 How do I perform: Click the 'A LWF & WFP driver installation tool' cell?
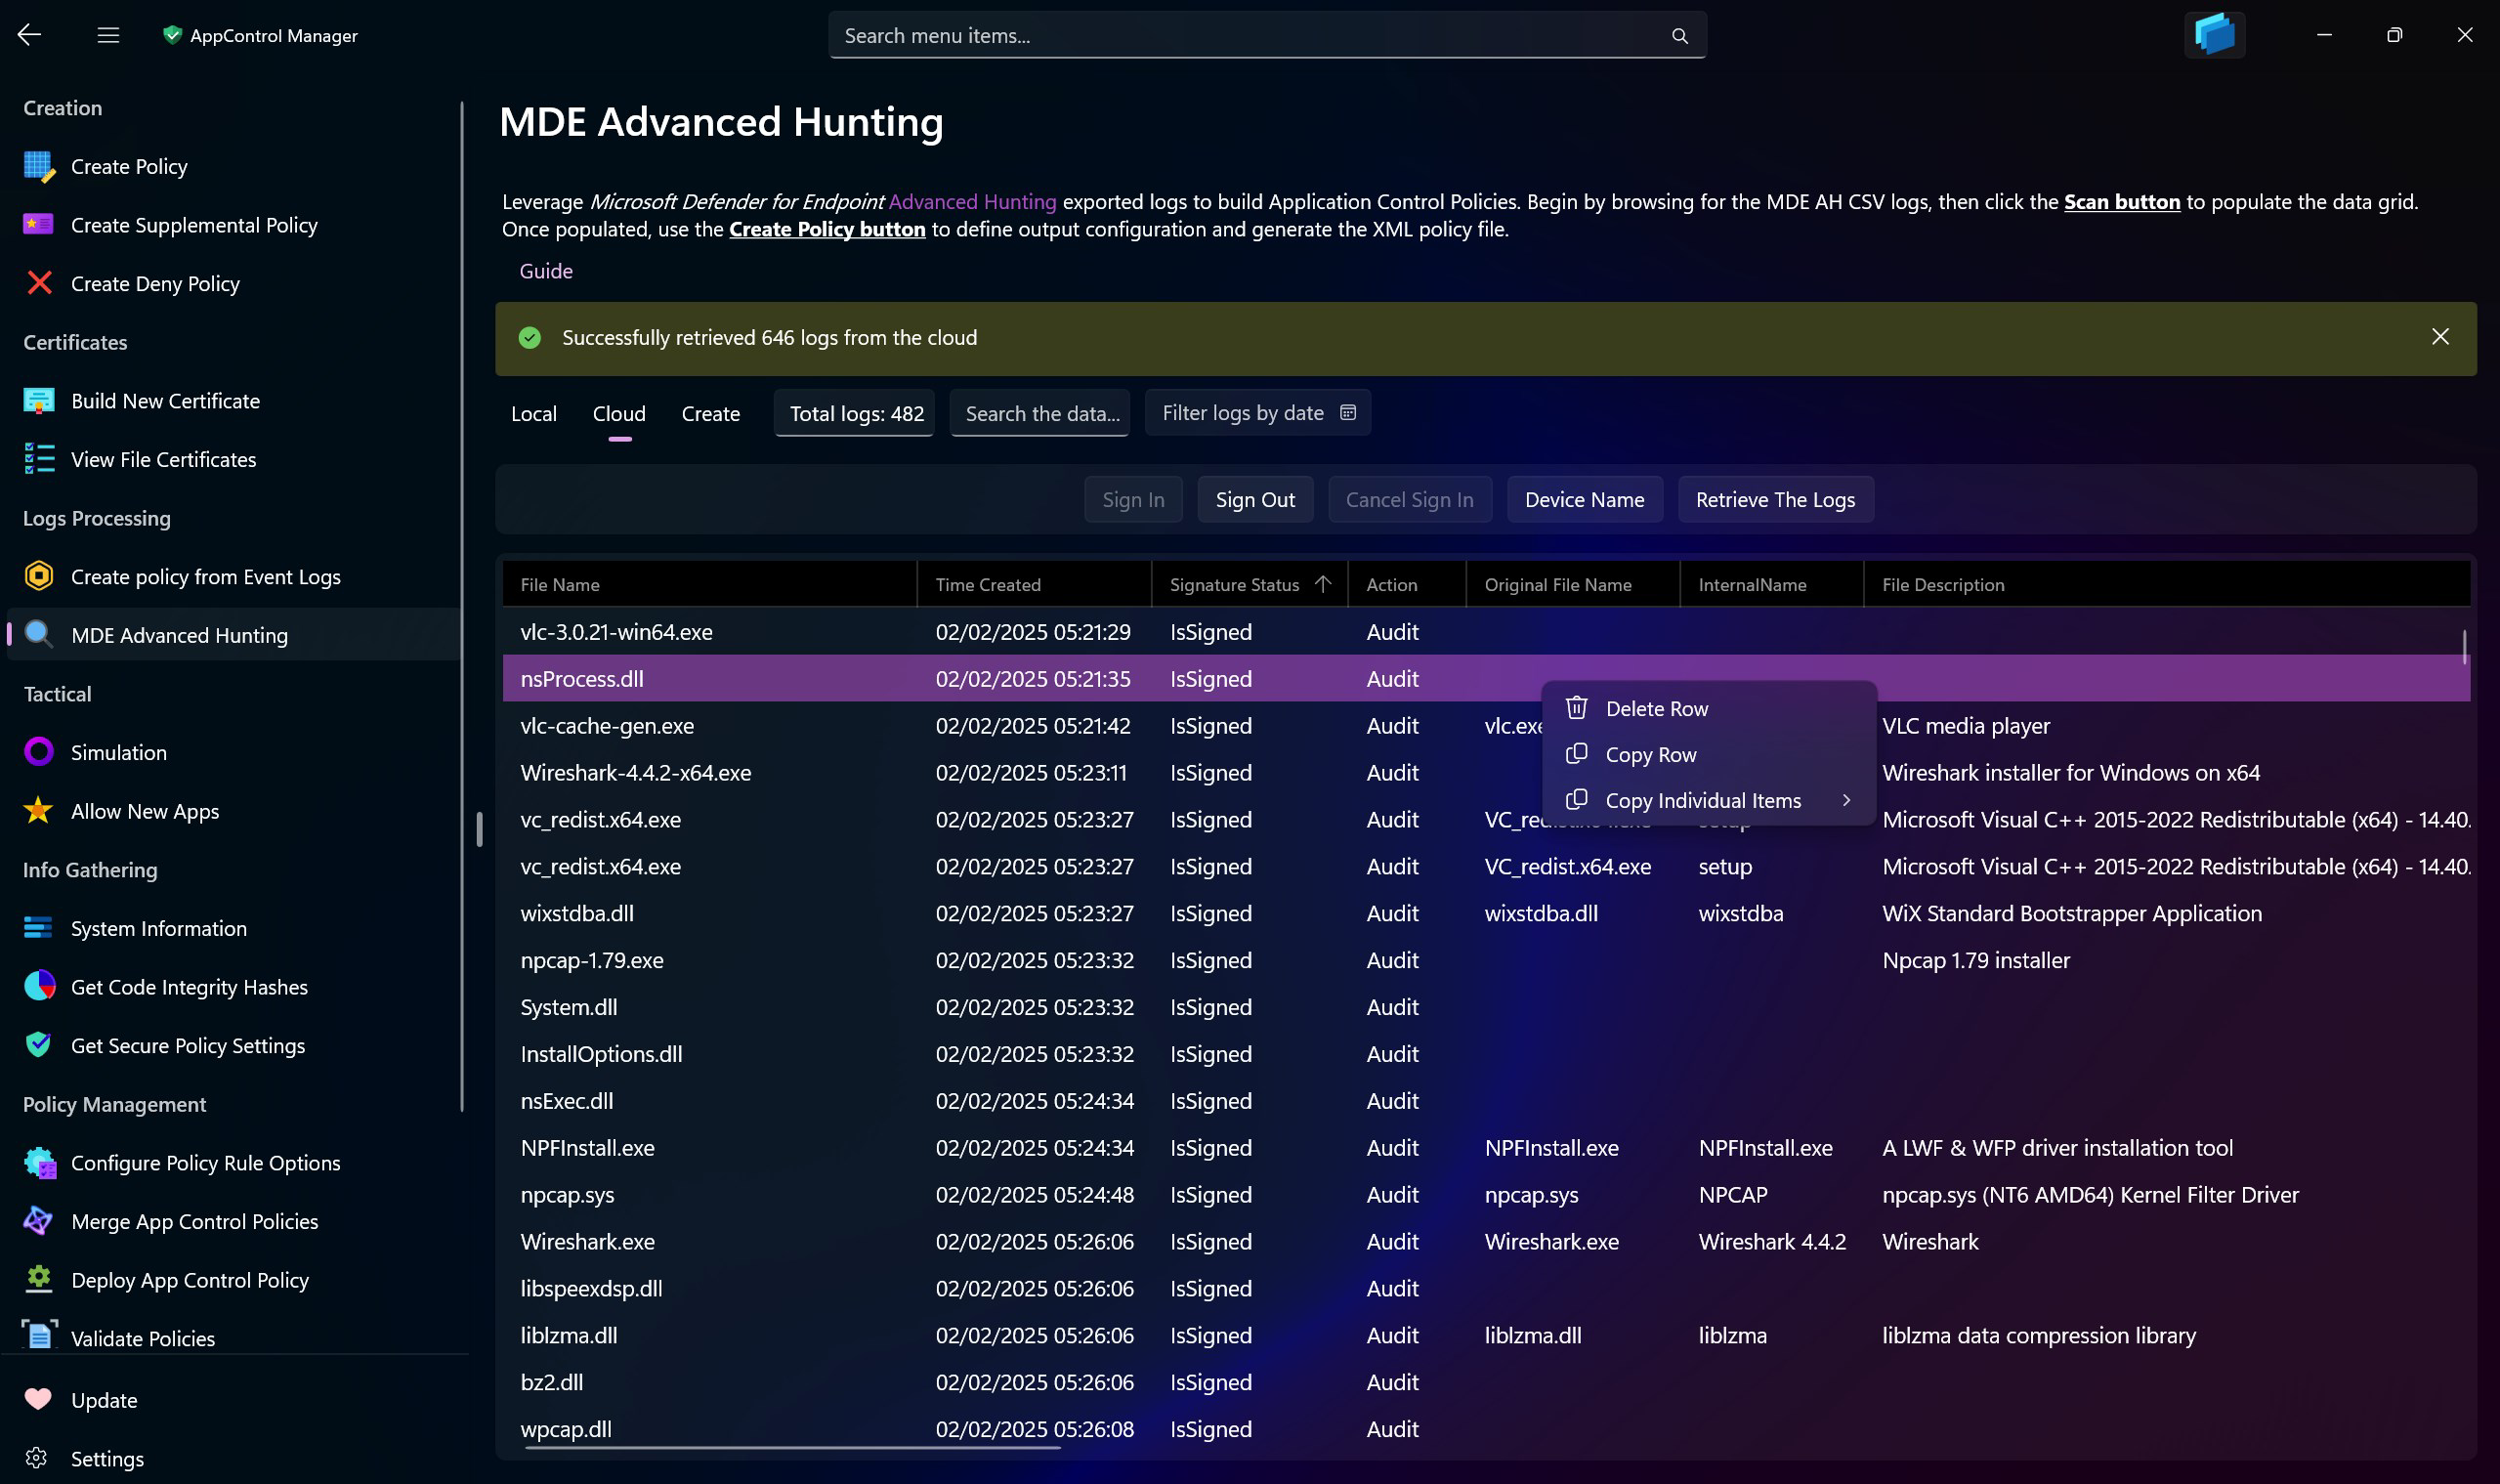(2057, 1147)
